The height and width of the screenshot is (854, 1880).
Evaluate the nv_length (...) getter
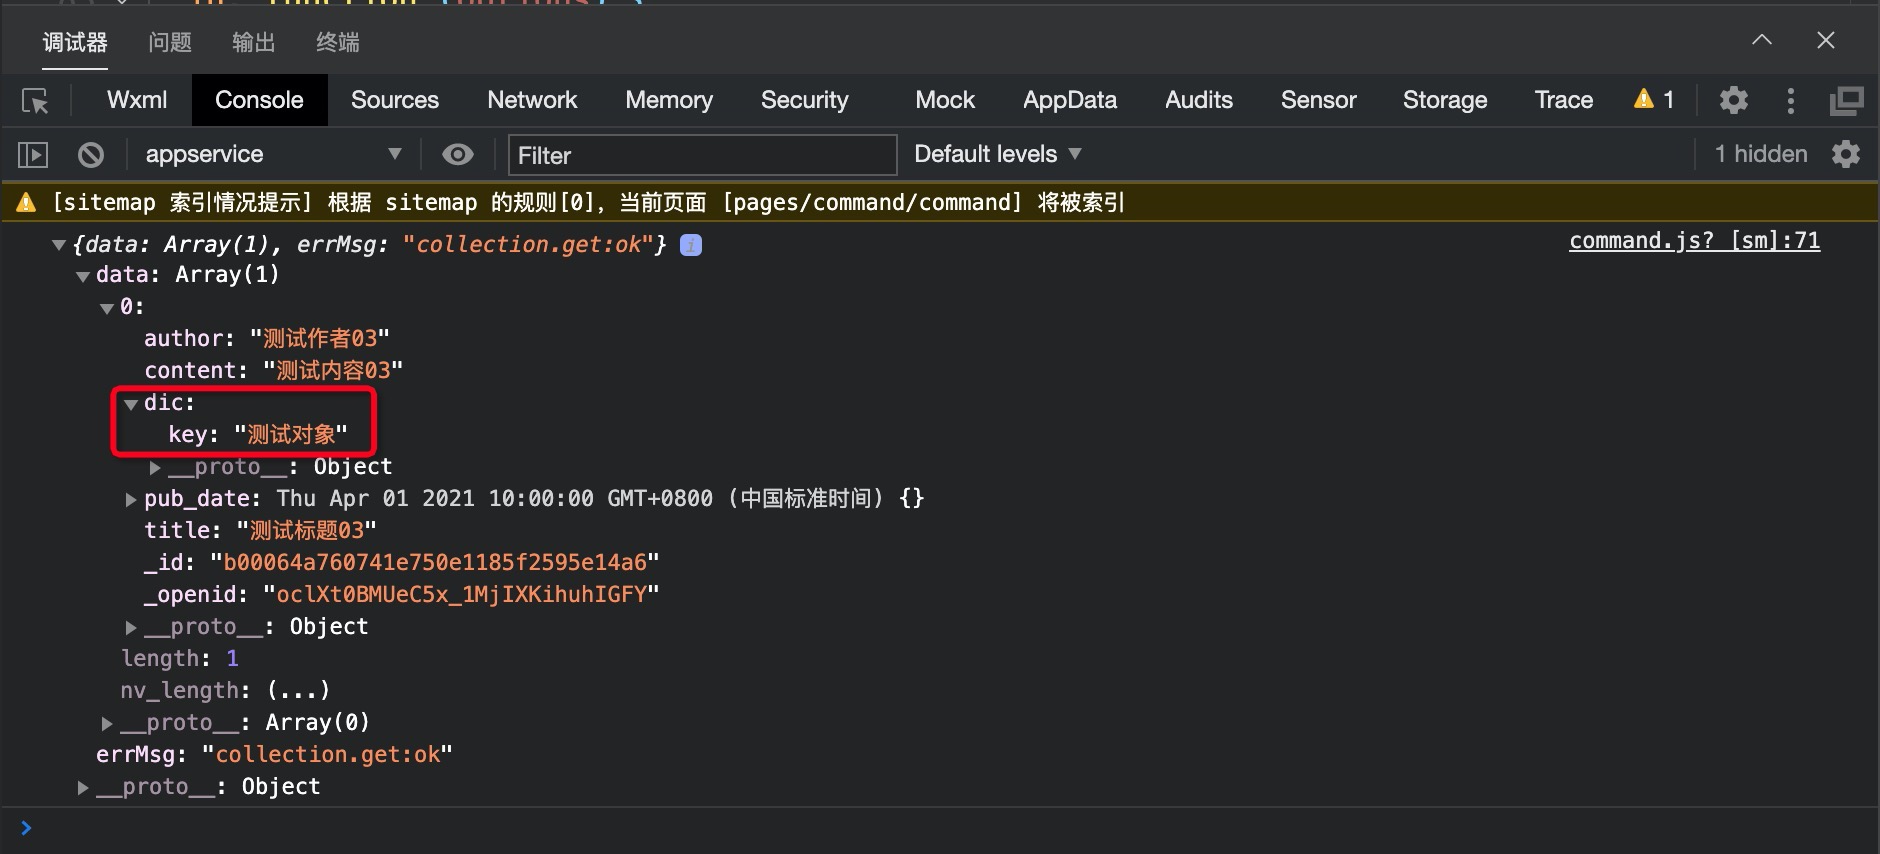coord(298,691)
